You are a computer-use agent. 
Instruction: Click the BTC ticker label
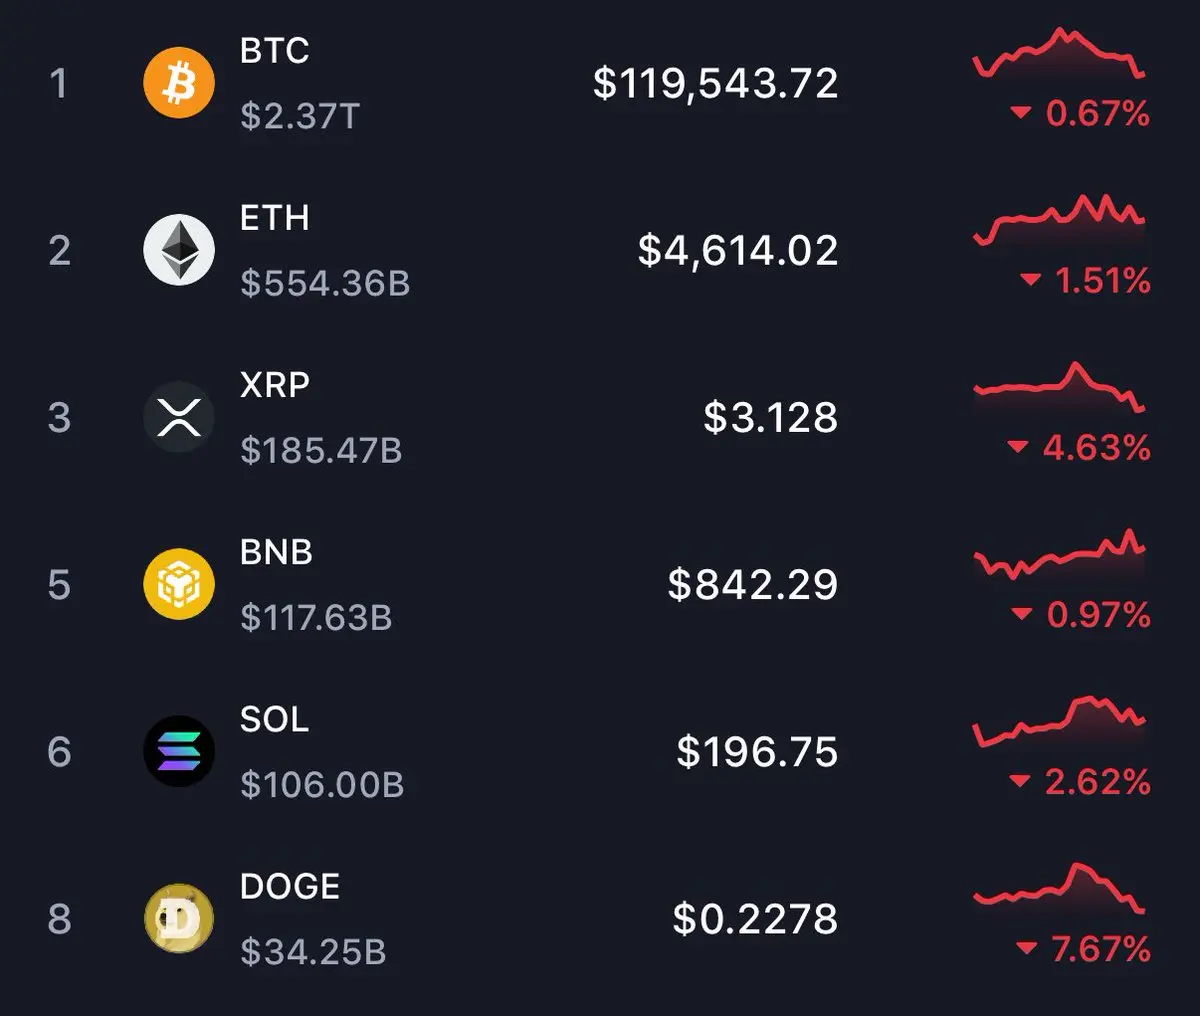pyautogui.click(x=275, y=51)
